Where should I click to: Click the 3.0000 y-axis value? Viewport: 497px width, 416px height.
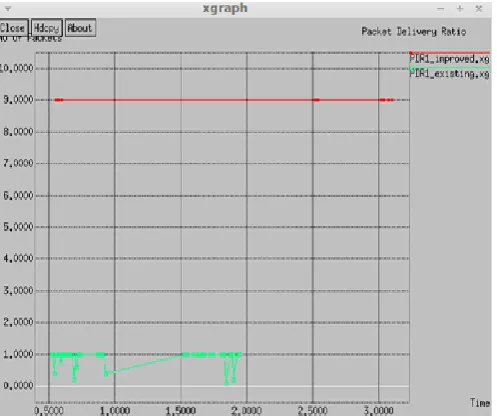click(x=18, y=291)
